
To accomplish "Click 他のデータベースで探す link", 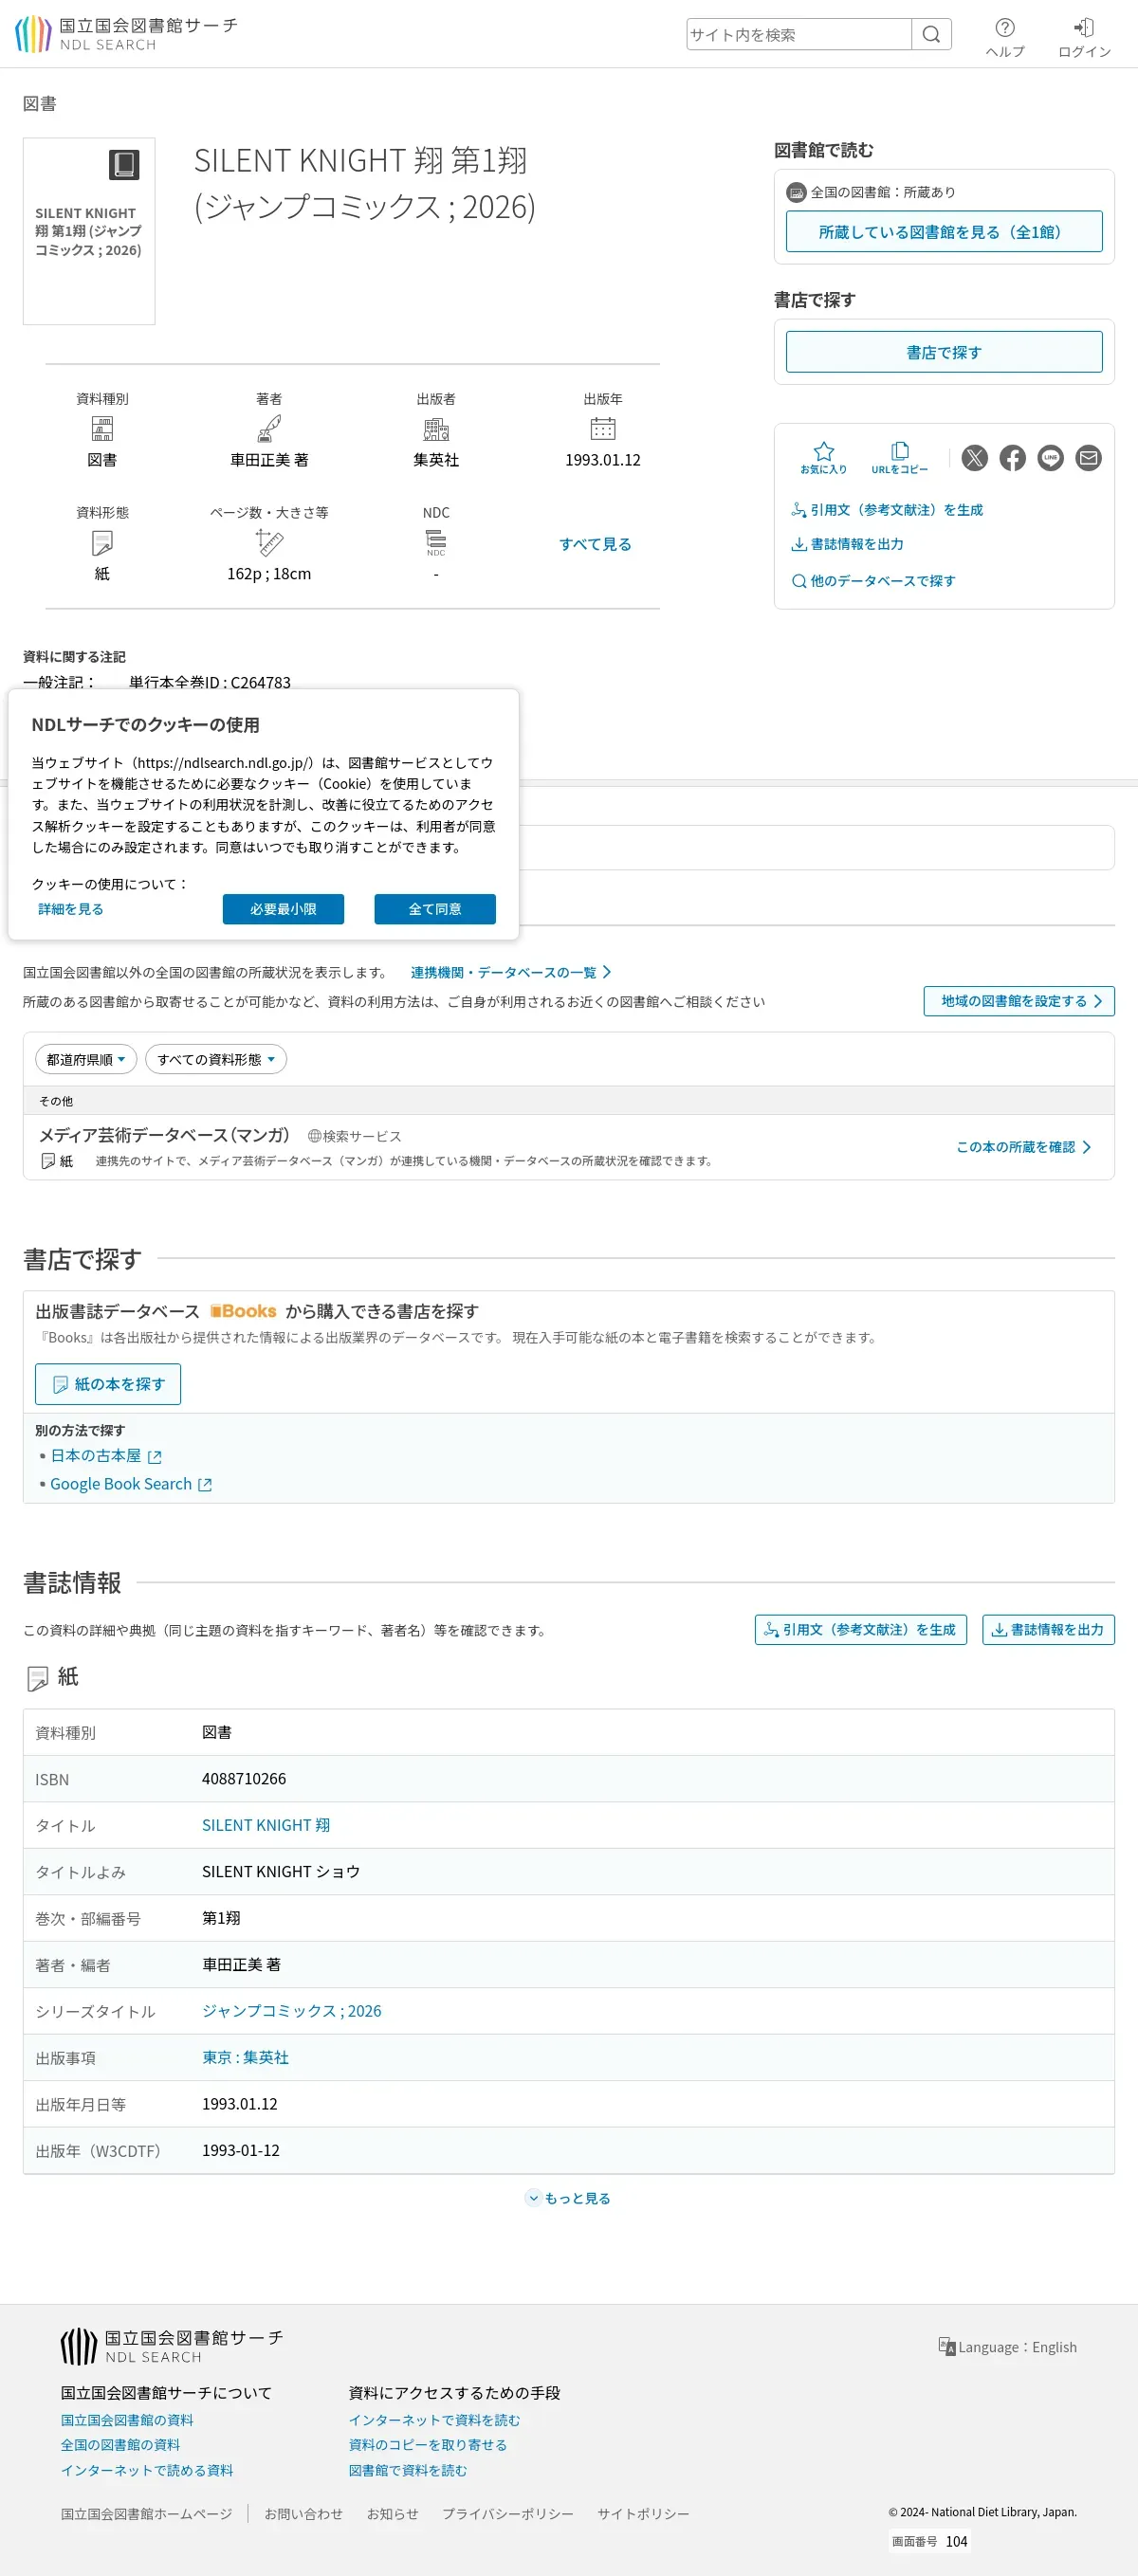I will [873, 581].
